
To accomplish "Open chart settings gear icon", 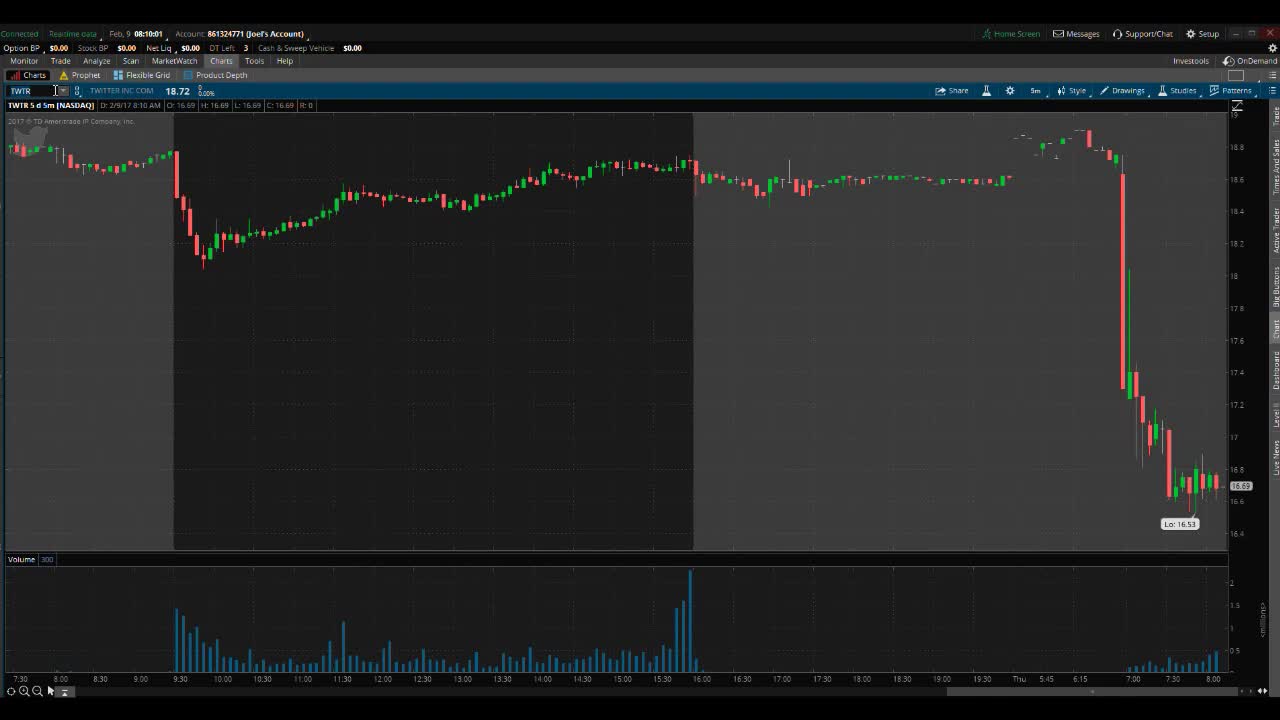I will pyautogui.click(x=1010, y=91).
